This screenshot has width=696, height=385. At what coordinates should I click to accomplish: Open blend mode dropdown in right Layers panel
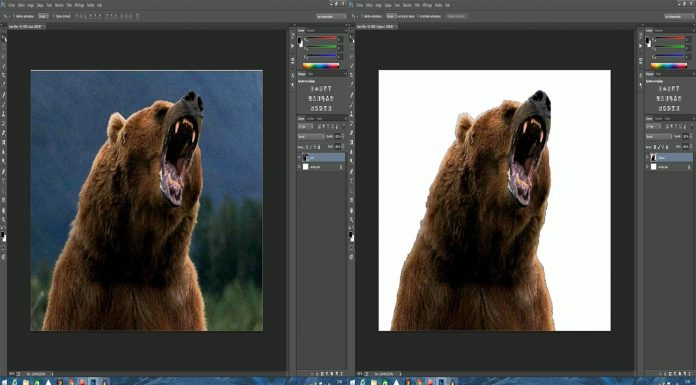[659, 136]
